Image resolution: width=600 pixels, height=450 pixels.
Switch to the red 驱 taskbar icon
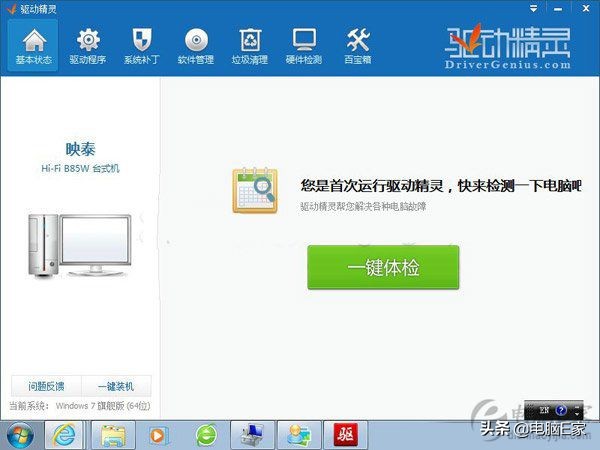pos(346,435)
